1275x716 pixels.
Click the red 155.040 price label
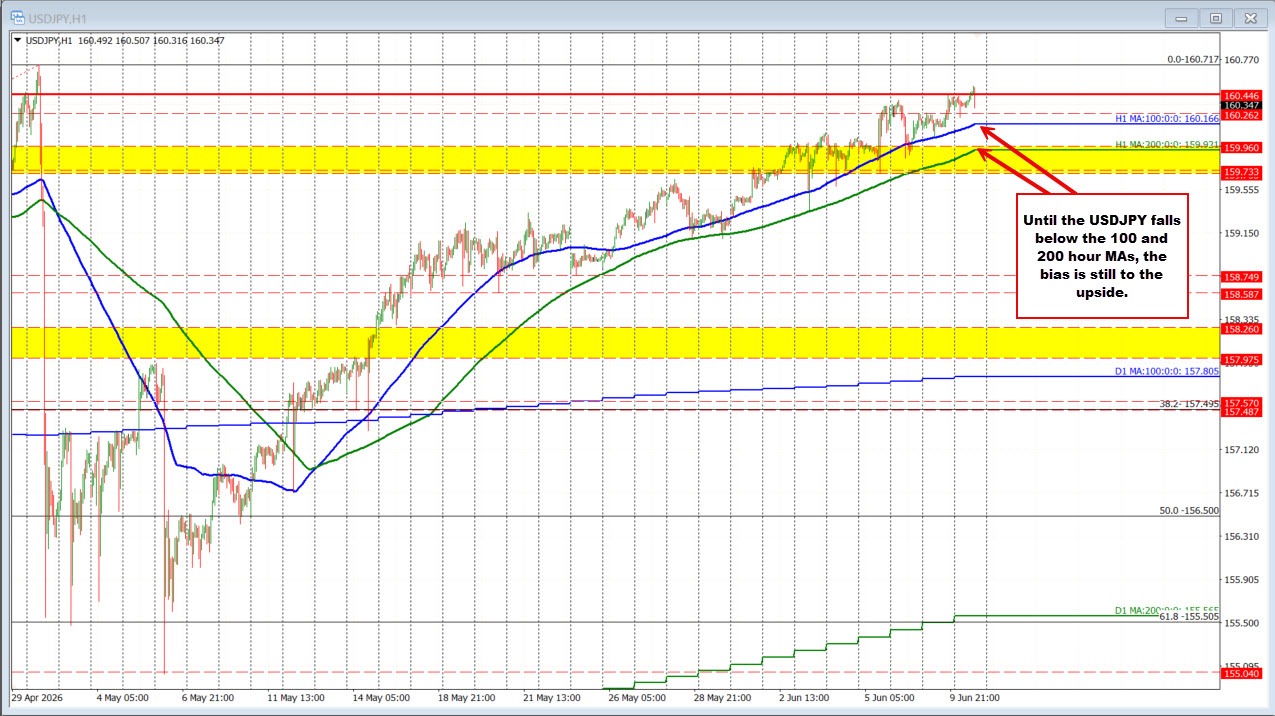(1241, 674)
